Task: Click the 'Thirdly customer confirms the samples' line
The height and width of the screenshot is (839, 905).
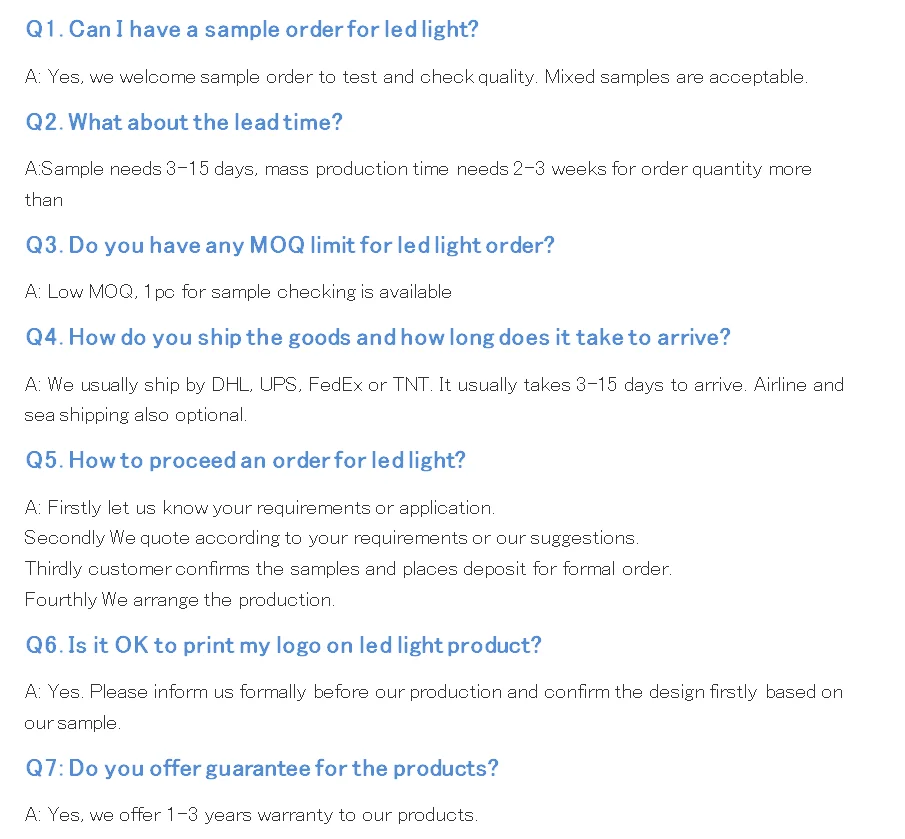Action: coord(348,569)
